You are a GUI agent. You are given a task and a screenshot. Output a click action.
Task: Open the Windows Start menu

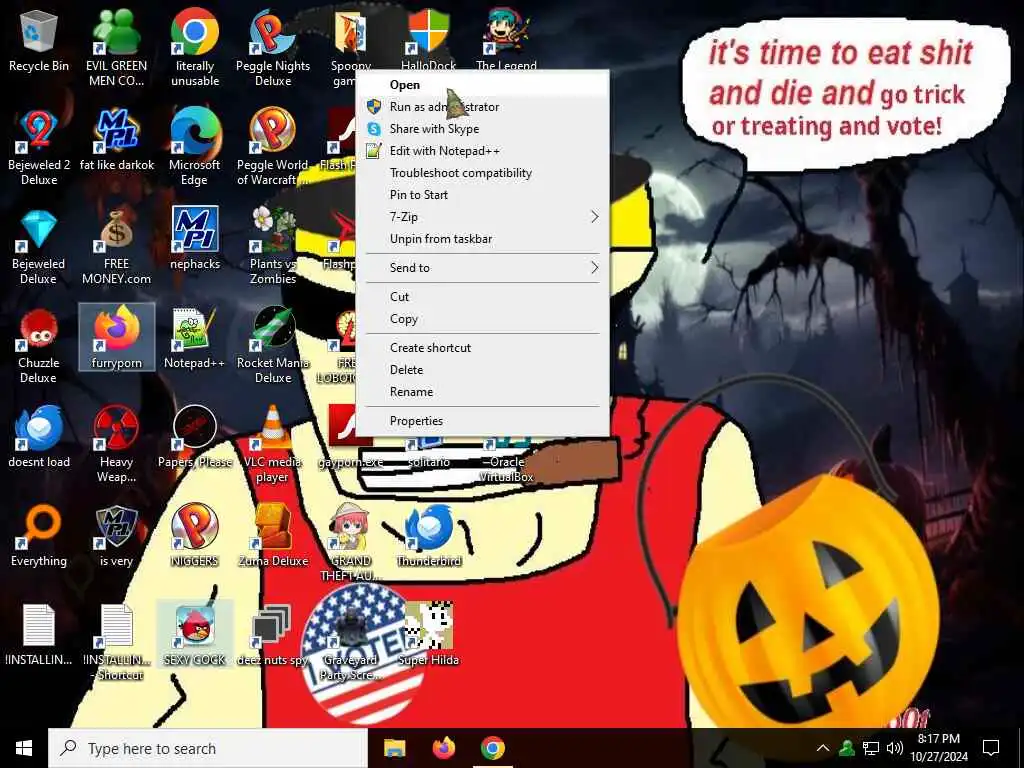pos(24,748)
